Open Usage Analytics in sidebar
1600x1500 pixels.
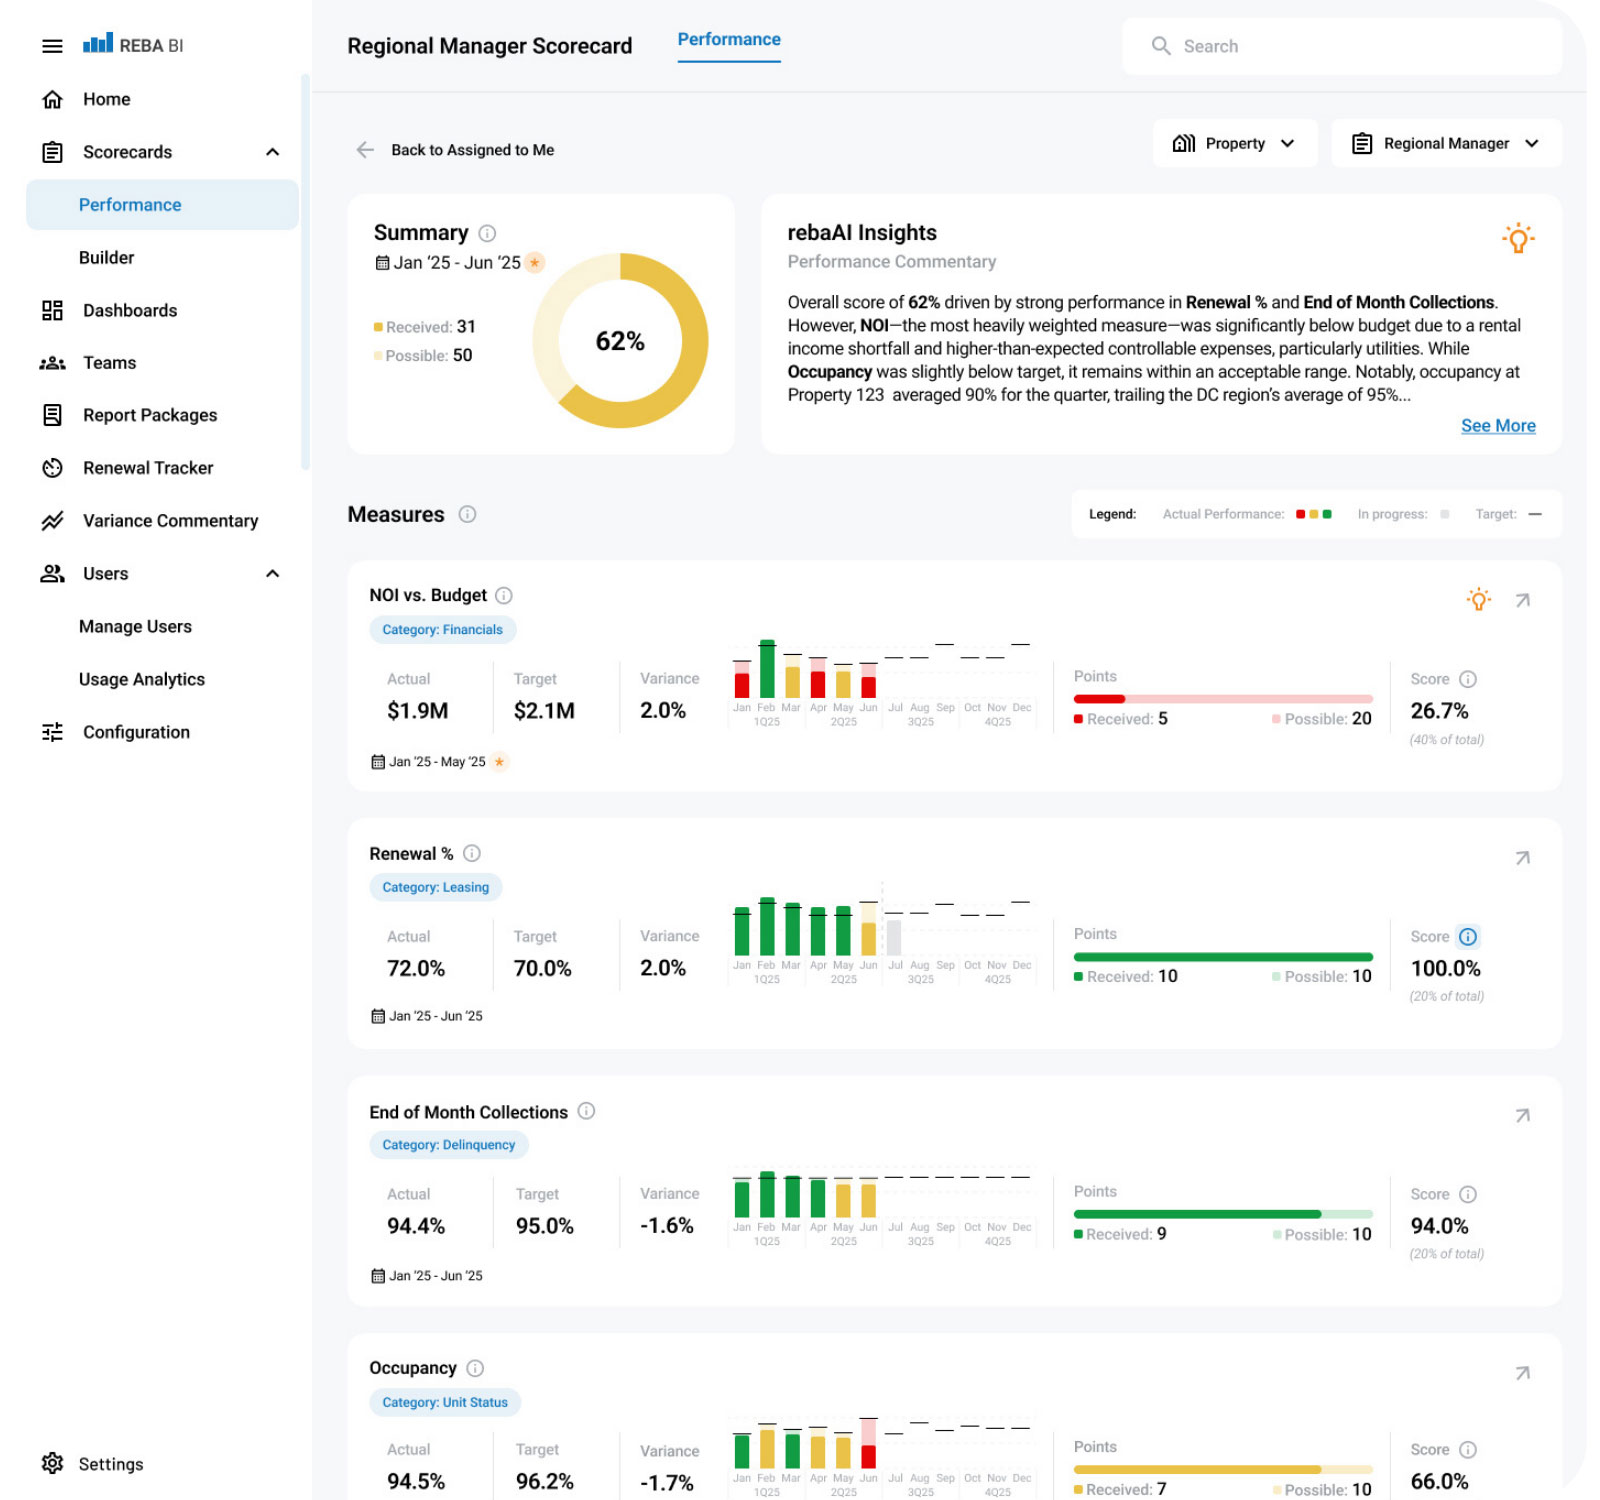(141, 680)
